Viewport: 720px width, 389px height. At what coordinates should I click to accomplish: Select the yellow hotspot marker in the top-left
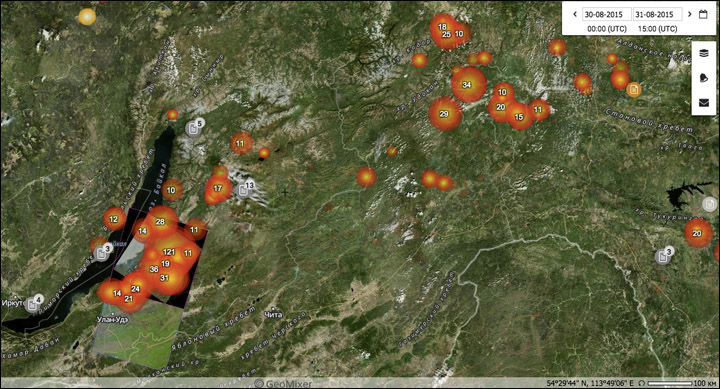tap(87, 17)
